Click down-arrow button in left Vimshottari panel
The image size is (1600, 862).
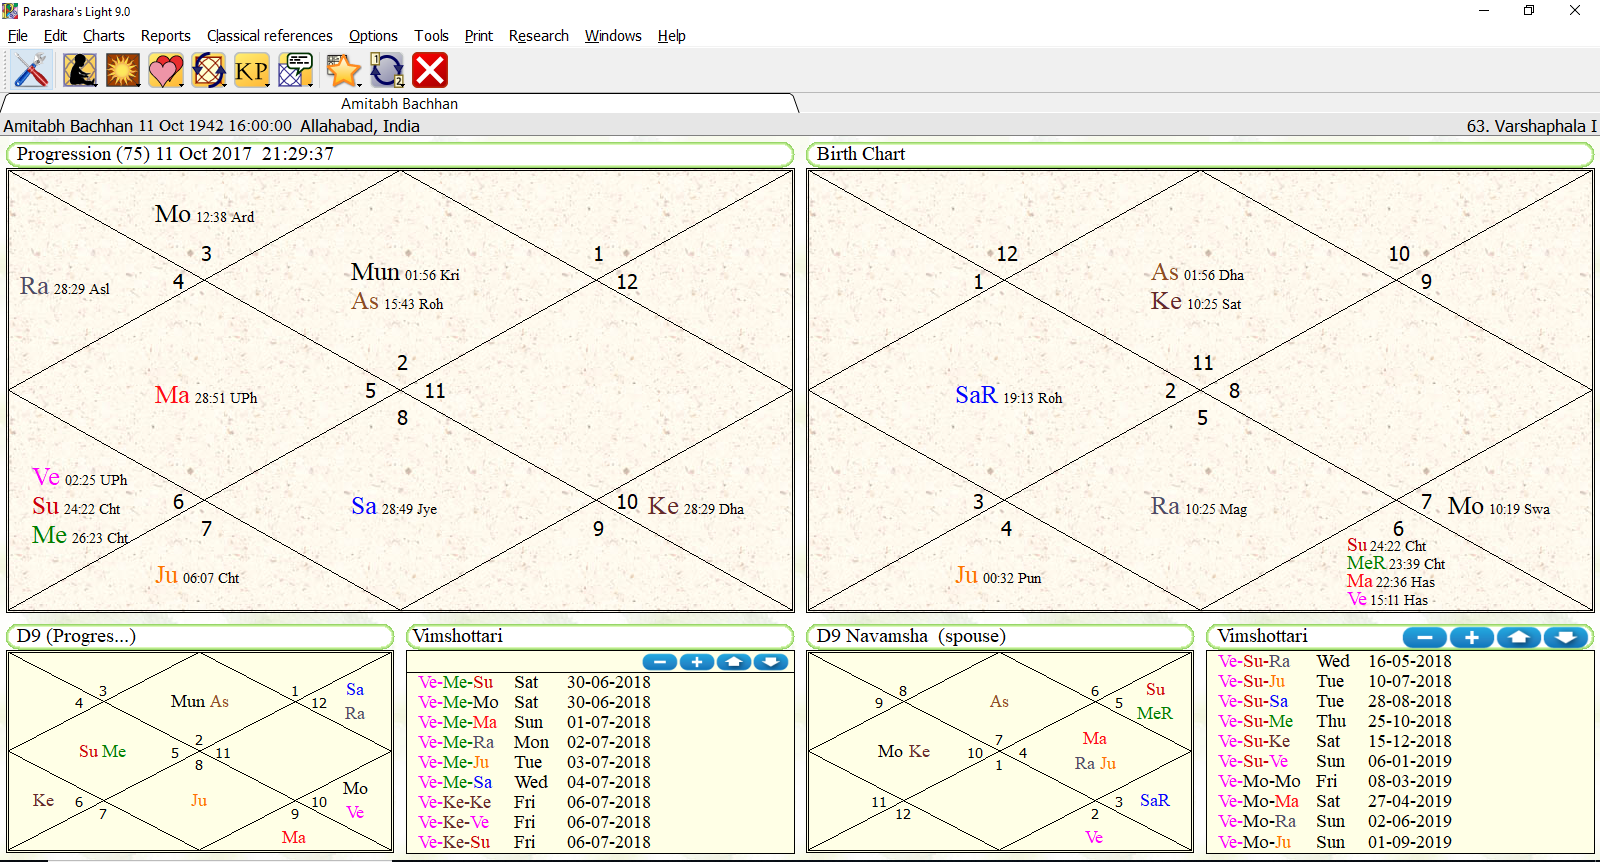(771, 662)
